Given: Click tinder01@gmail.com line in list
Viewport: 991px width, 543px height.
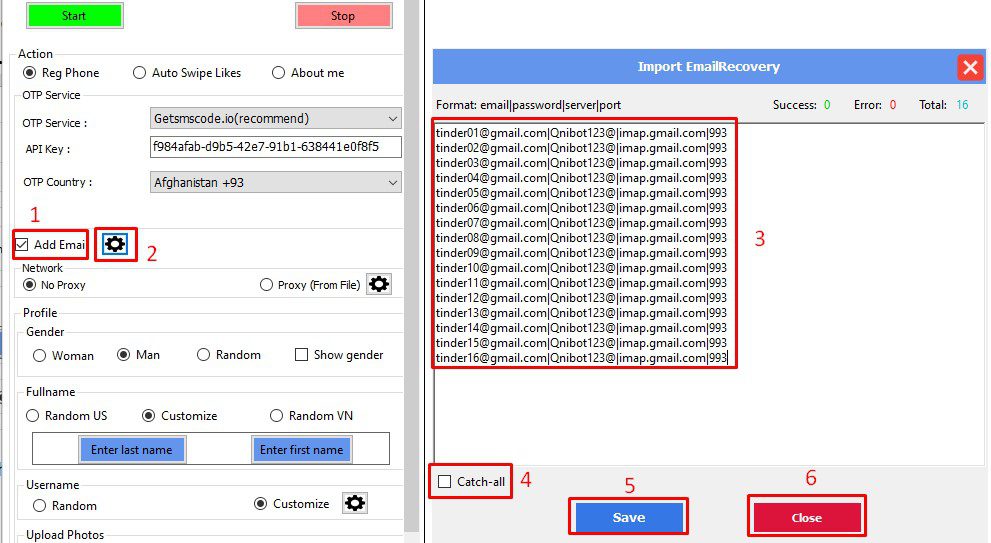Looking at the screenshot, I should [581, 133].
